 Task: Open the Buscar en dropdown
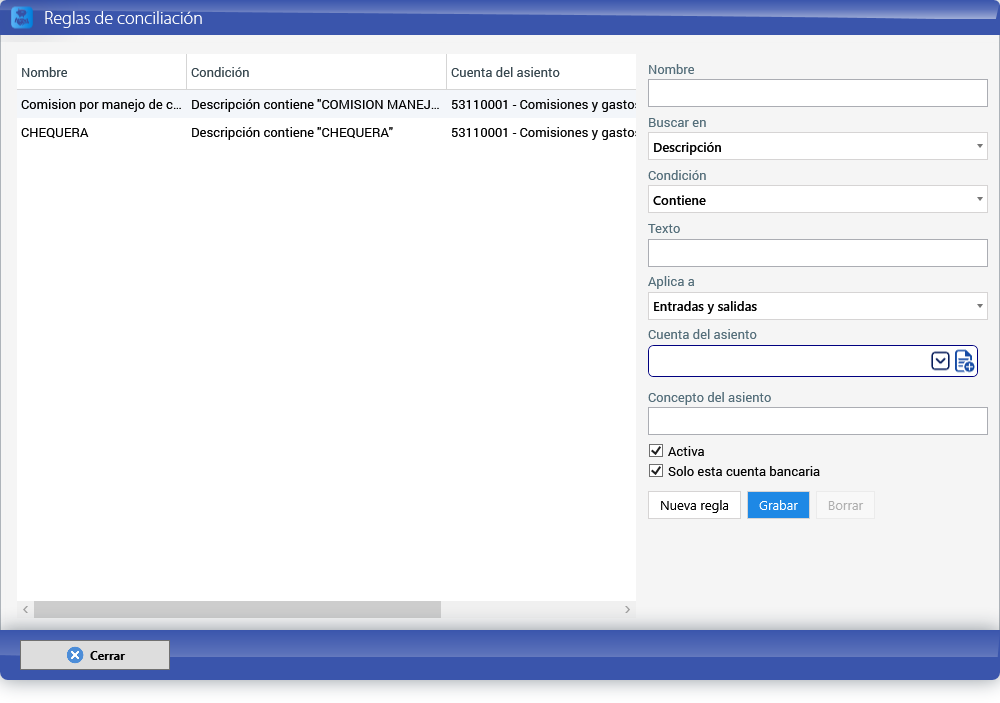[x=818, y=147]
